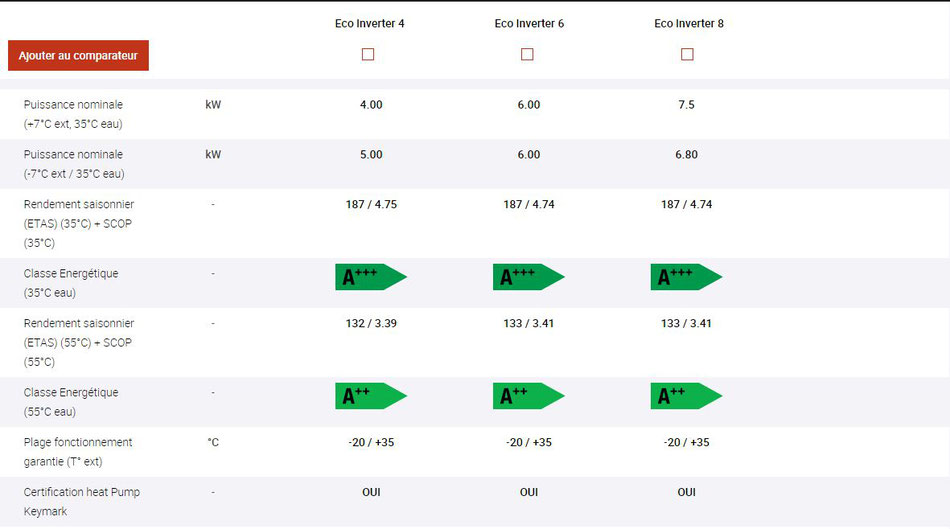950x529 pixels.
Task: Select the Eco Inverter 8 column header
Action: [x=689, y=24]
